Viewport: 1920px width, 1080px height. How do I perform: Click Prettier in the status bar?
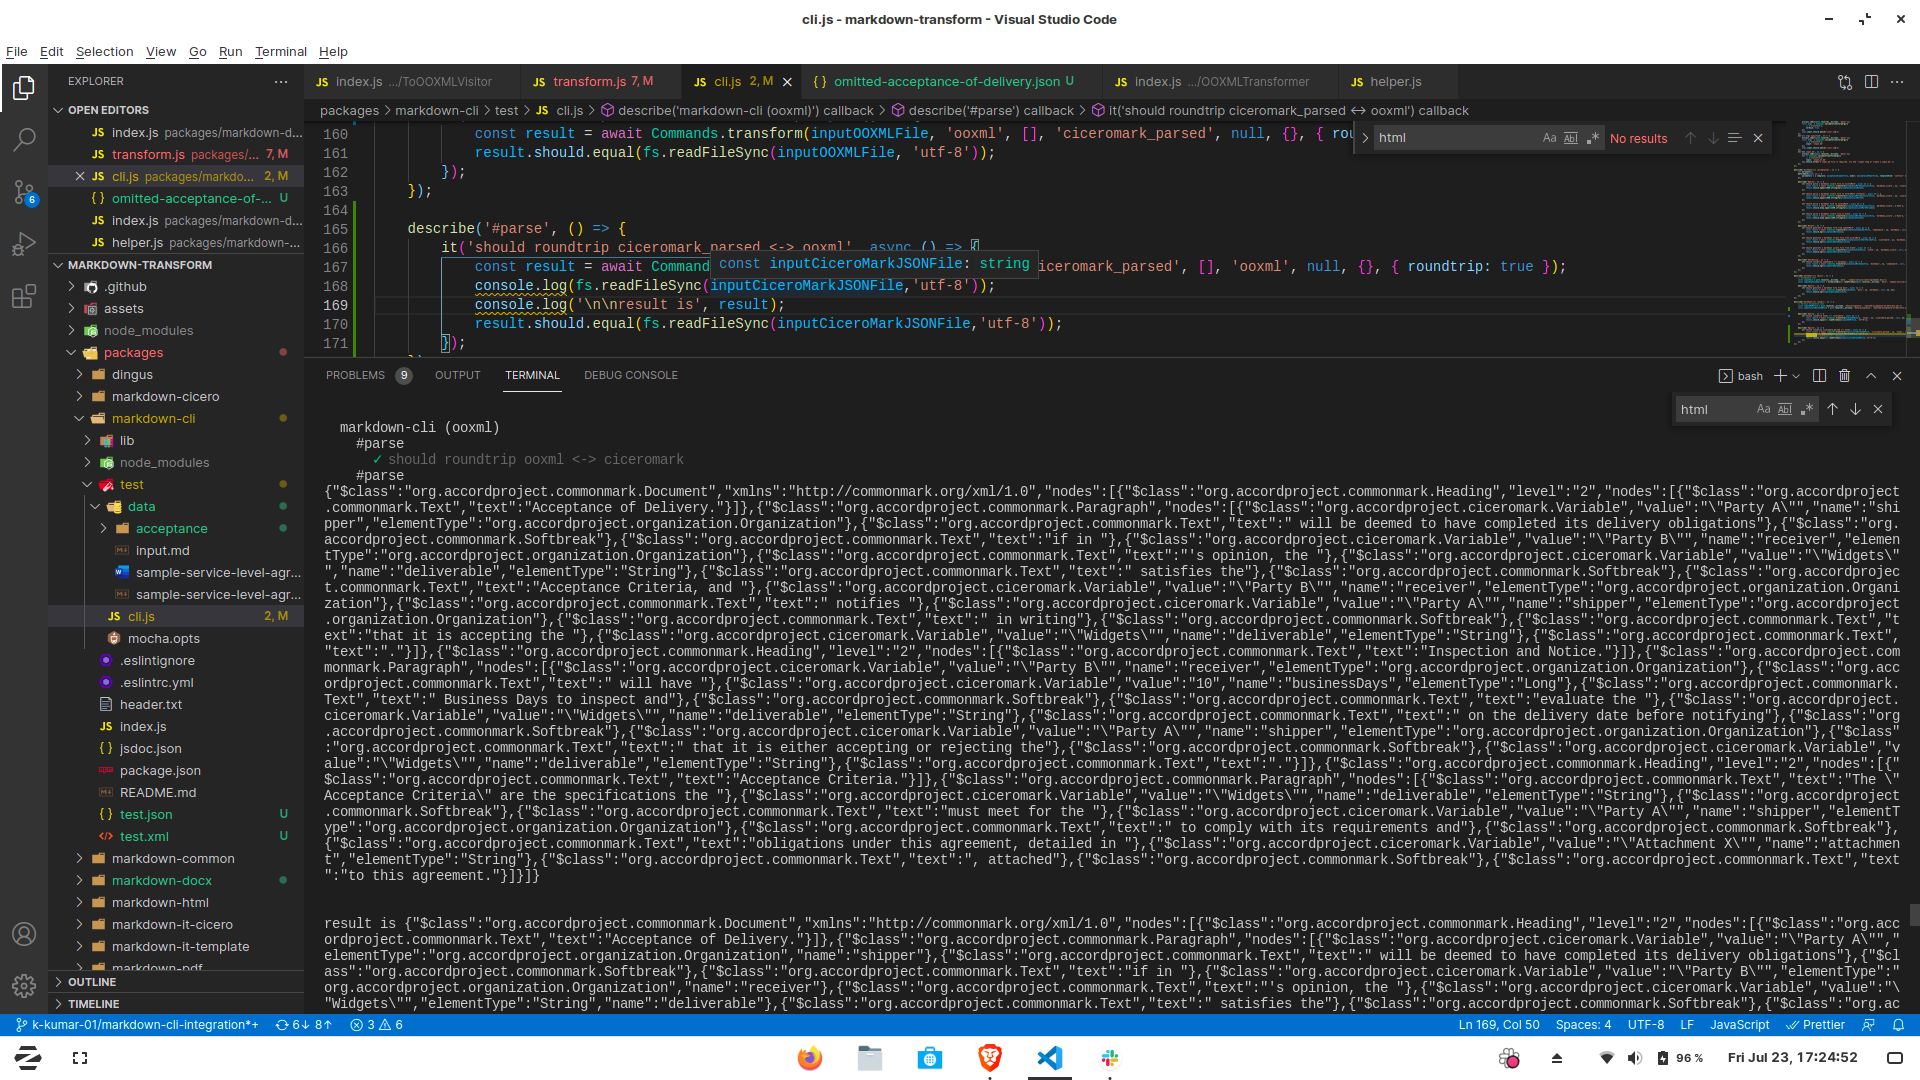(x=1816, y=1025)
